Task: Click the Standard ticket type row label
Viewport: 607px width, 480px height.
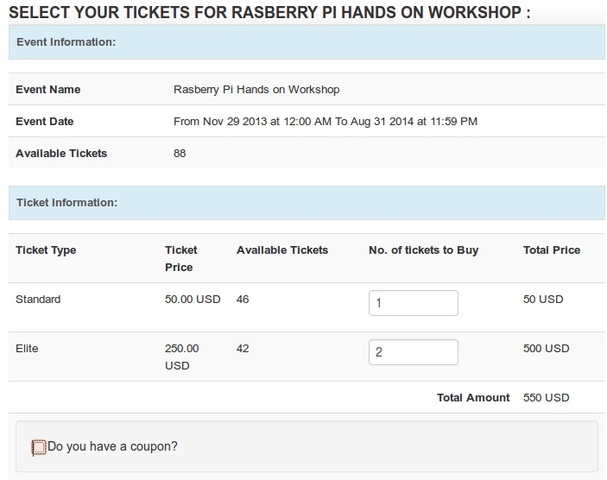Action: tap(39, 298)
